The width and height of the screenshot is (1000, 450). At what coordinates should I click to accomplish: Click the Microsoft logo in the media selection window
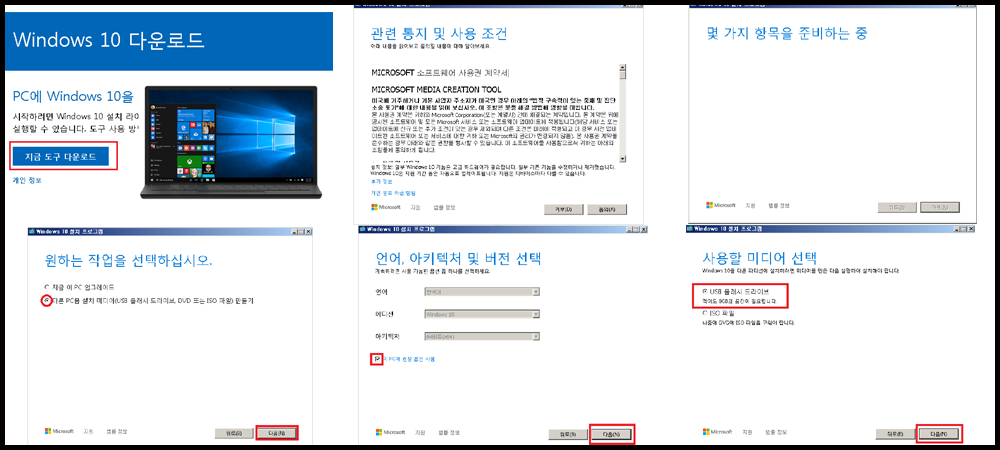pyautogui.click(x=719, y=433)
